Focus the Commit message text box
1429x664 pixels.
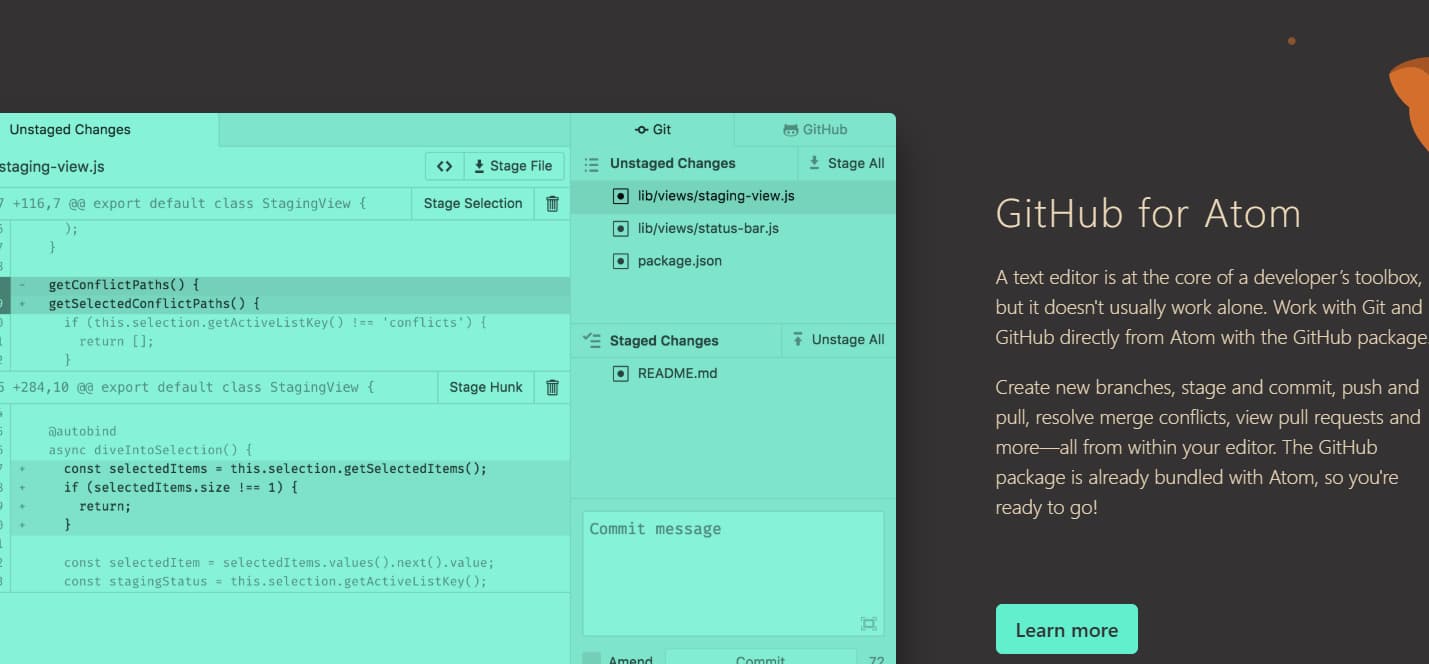click(733, 574)
